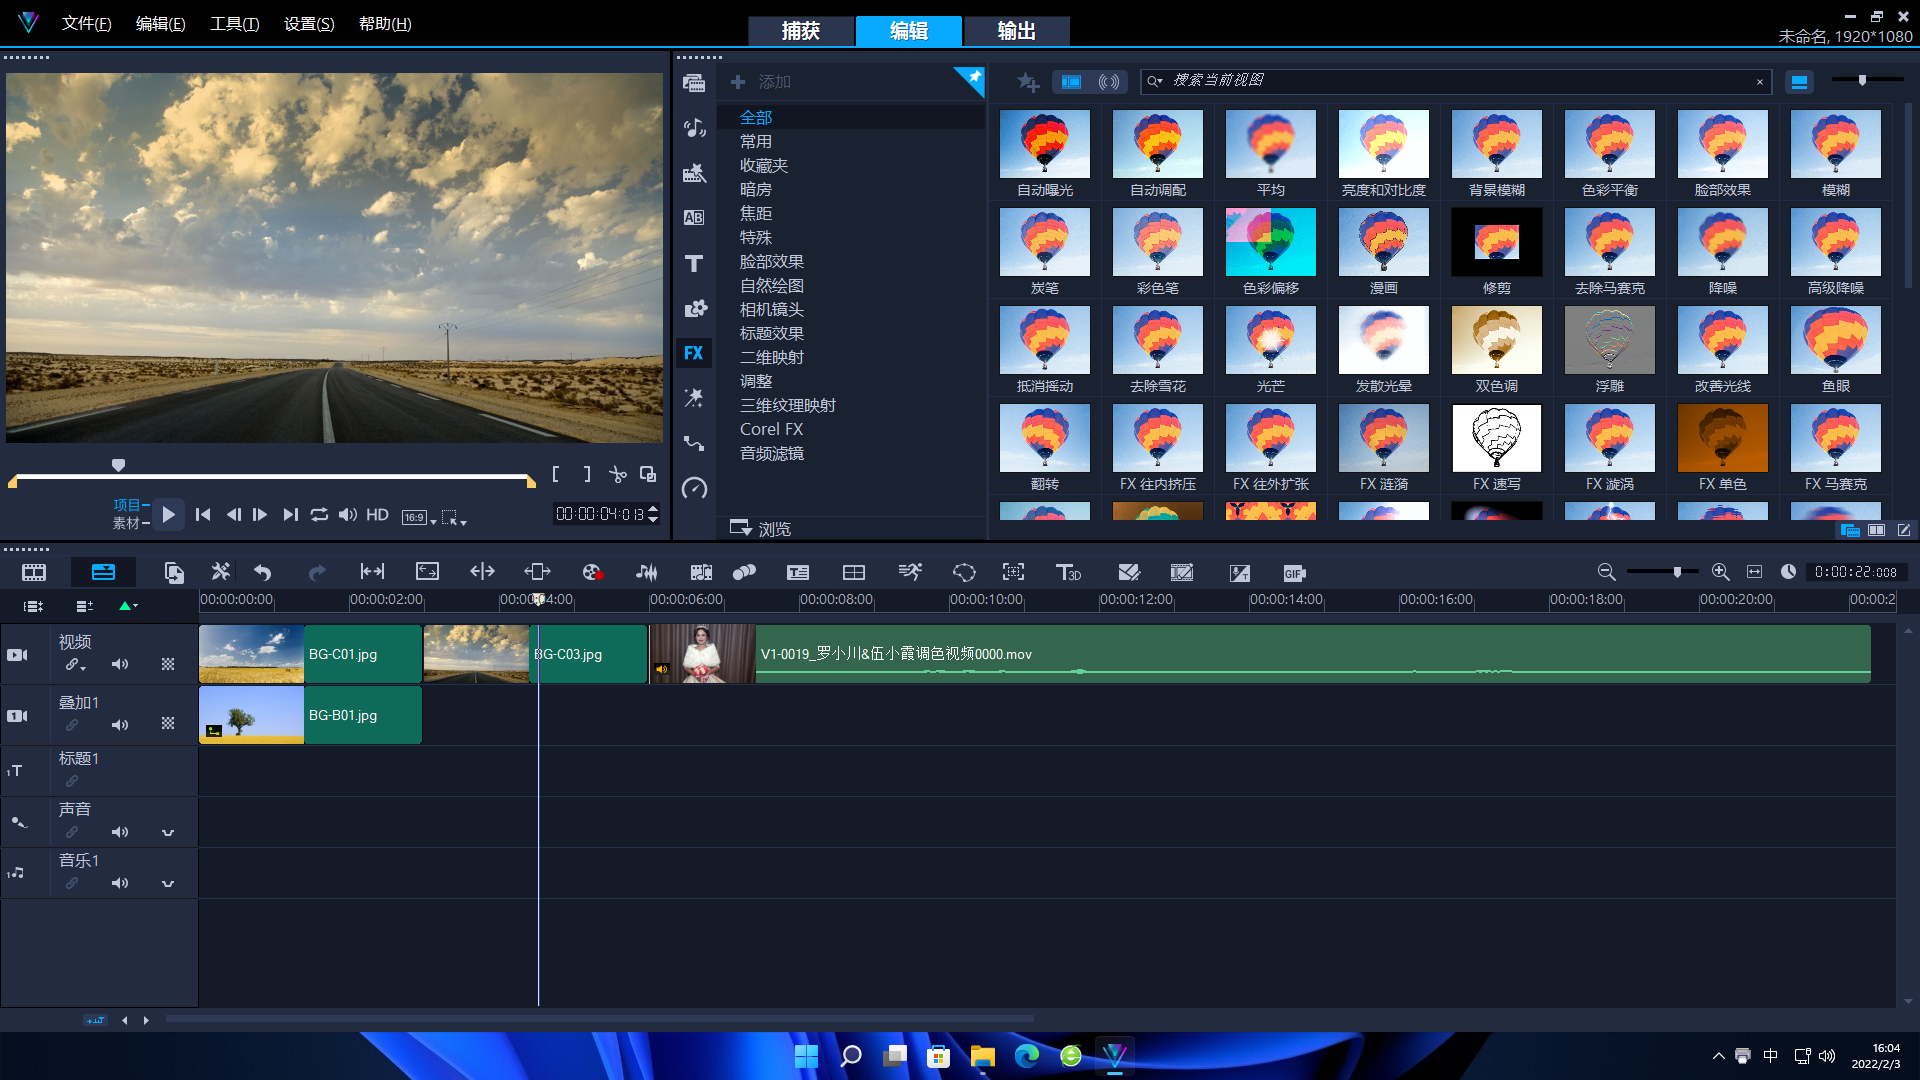Adjust the thumbnail size slider in library
Screen dimensions: 1920x1080
[x=1862, y=80]
